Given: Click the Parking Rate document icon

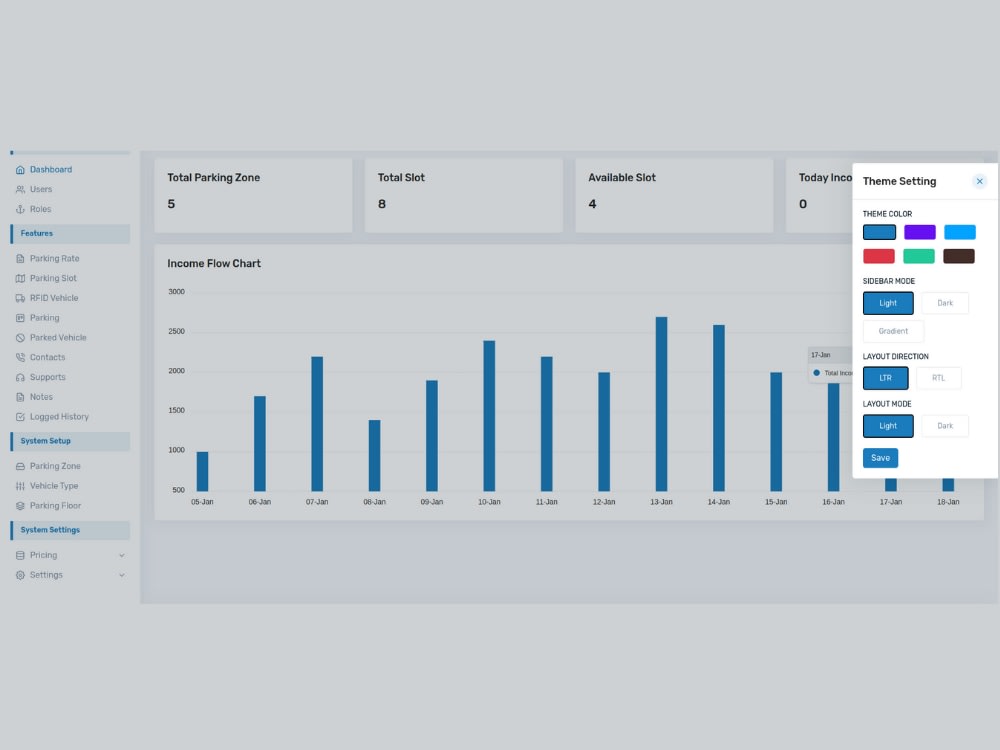Looking at the screenshot, I should pos(20,259).
